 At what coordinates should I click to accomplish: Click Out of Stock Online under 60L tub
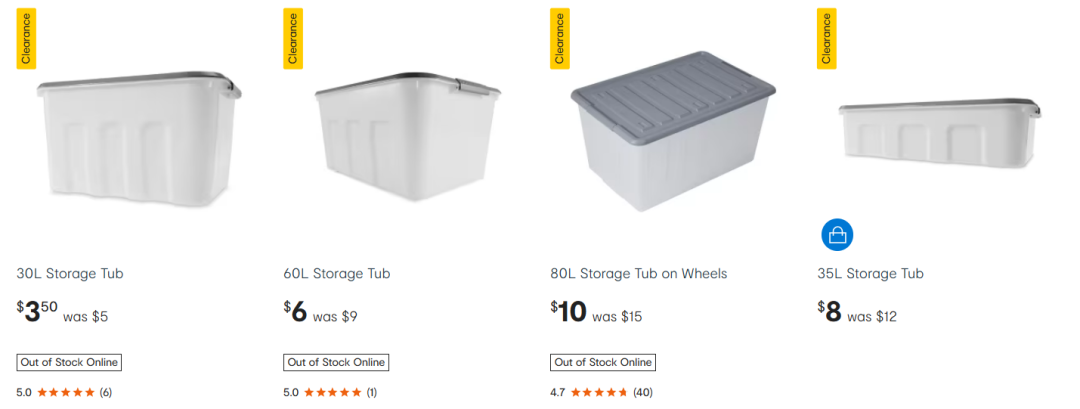(x=336, y=362)
